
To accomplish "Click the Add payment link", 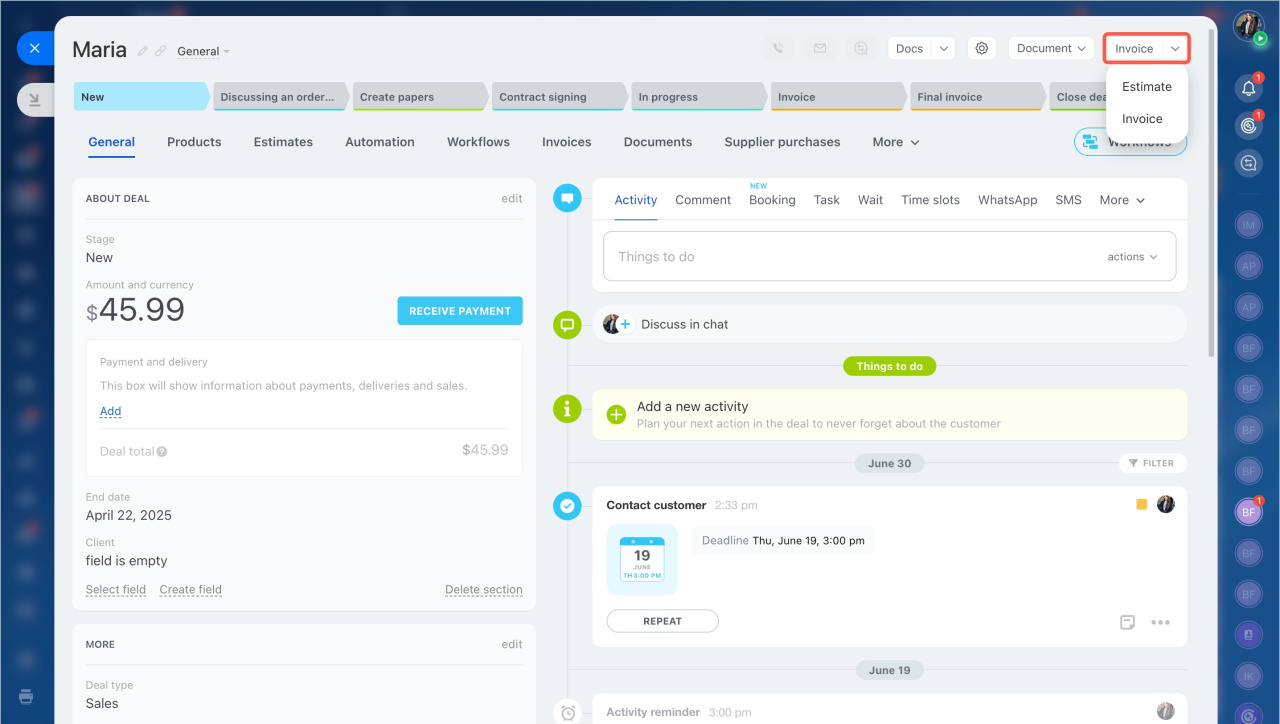I will [x=110, y=411].
